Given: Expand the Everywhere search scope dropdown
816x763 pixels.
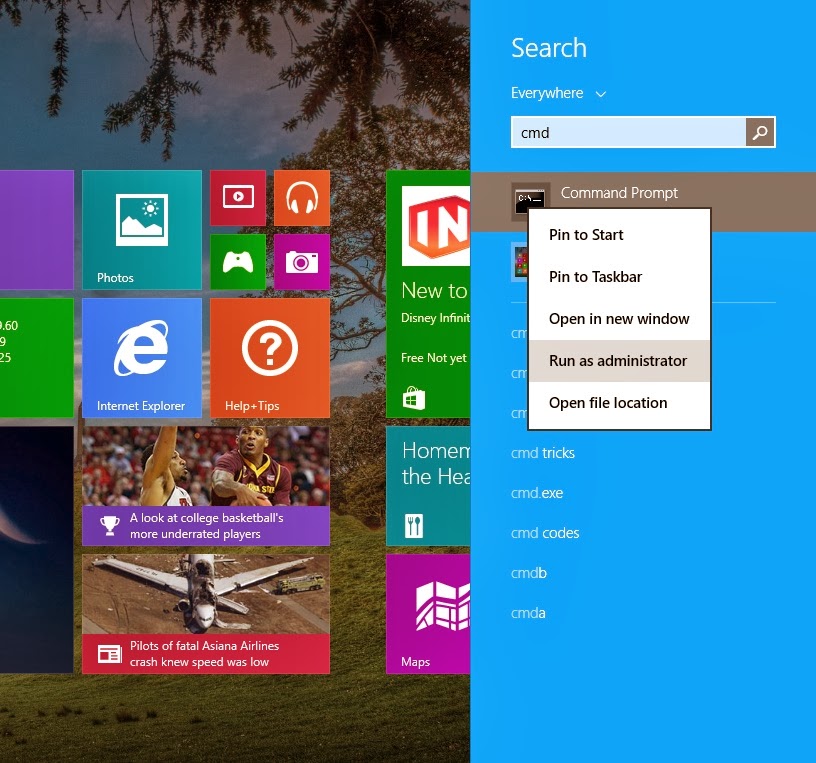Looking at the screenshot, I should coord(558,93).
